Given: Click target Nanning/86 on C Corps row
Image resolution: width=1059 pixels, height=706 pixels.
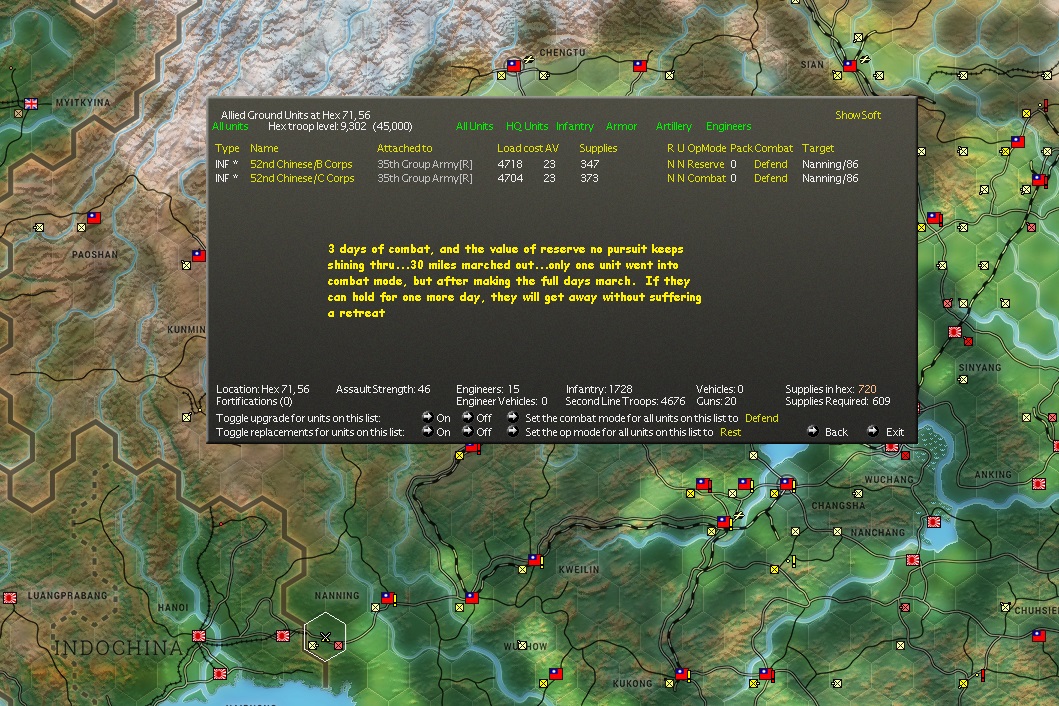Looking at the screenshot, I should pyautogui.click(x=830, y=178).
